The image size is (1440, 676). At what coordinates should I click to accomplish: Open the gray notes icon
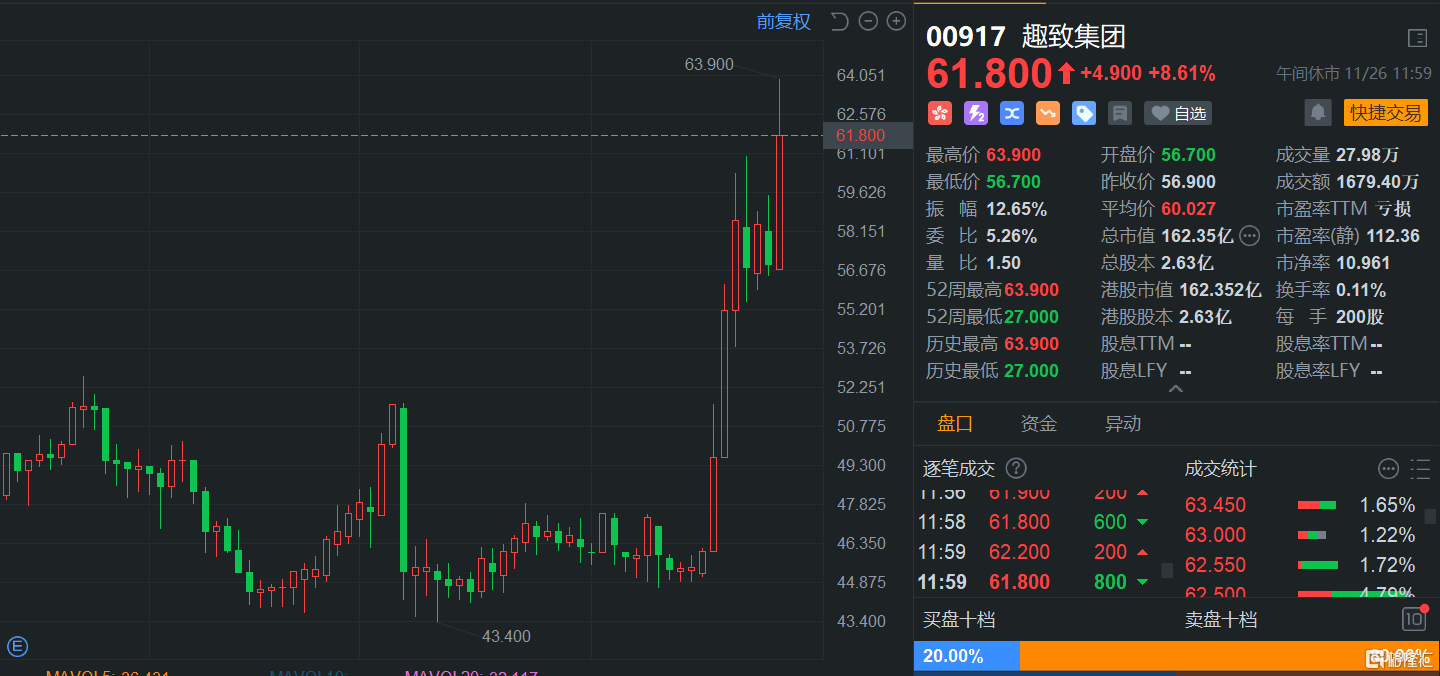point(1120,113)
